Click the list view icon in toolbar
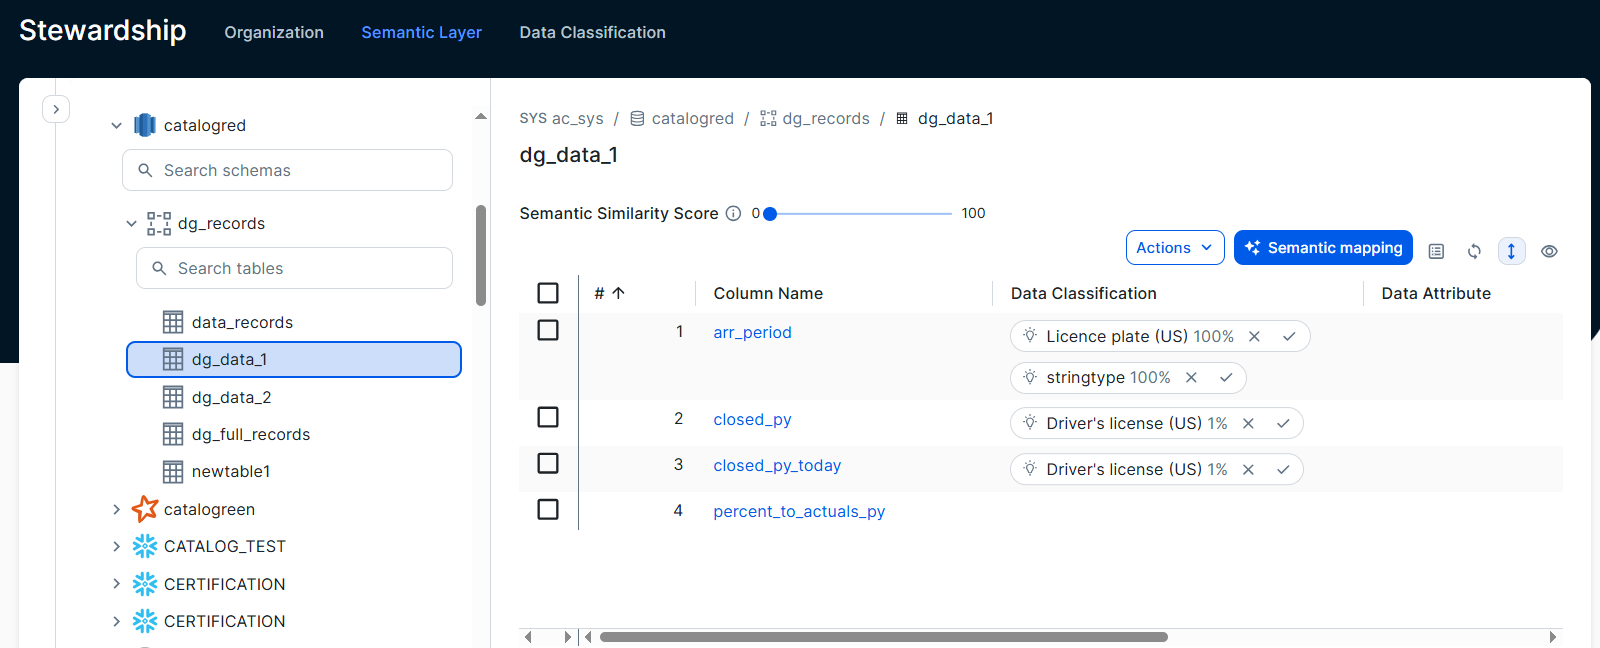Viewport: 1600px width, 648px height. (x=1436, y=251)
